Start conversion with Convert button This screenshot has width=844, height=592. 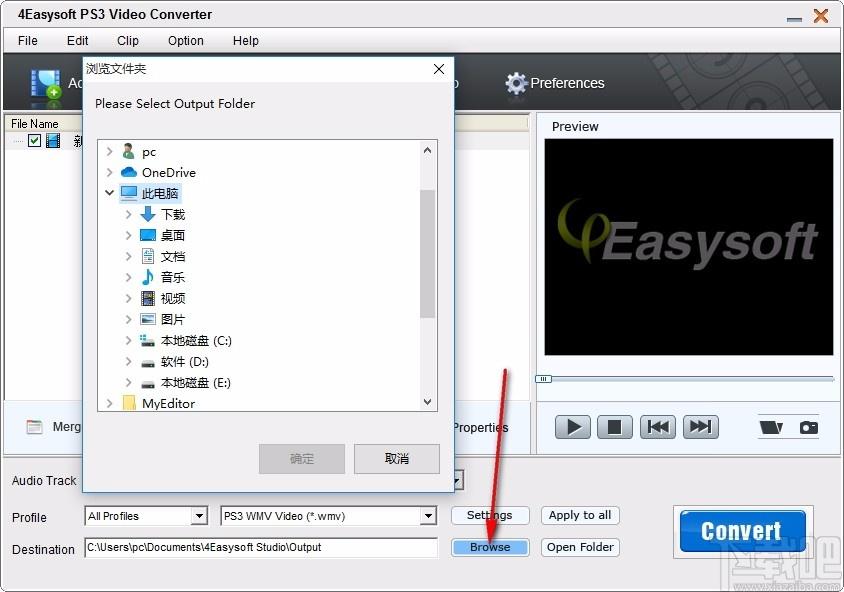tap(742, 531)
